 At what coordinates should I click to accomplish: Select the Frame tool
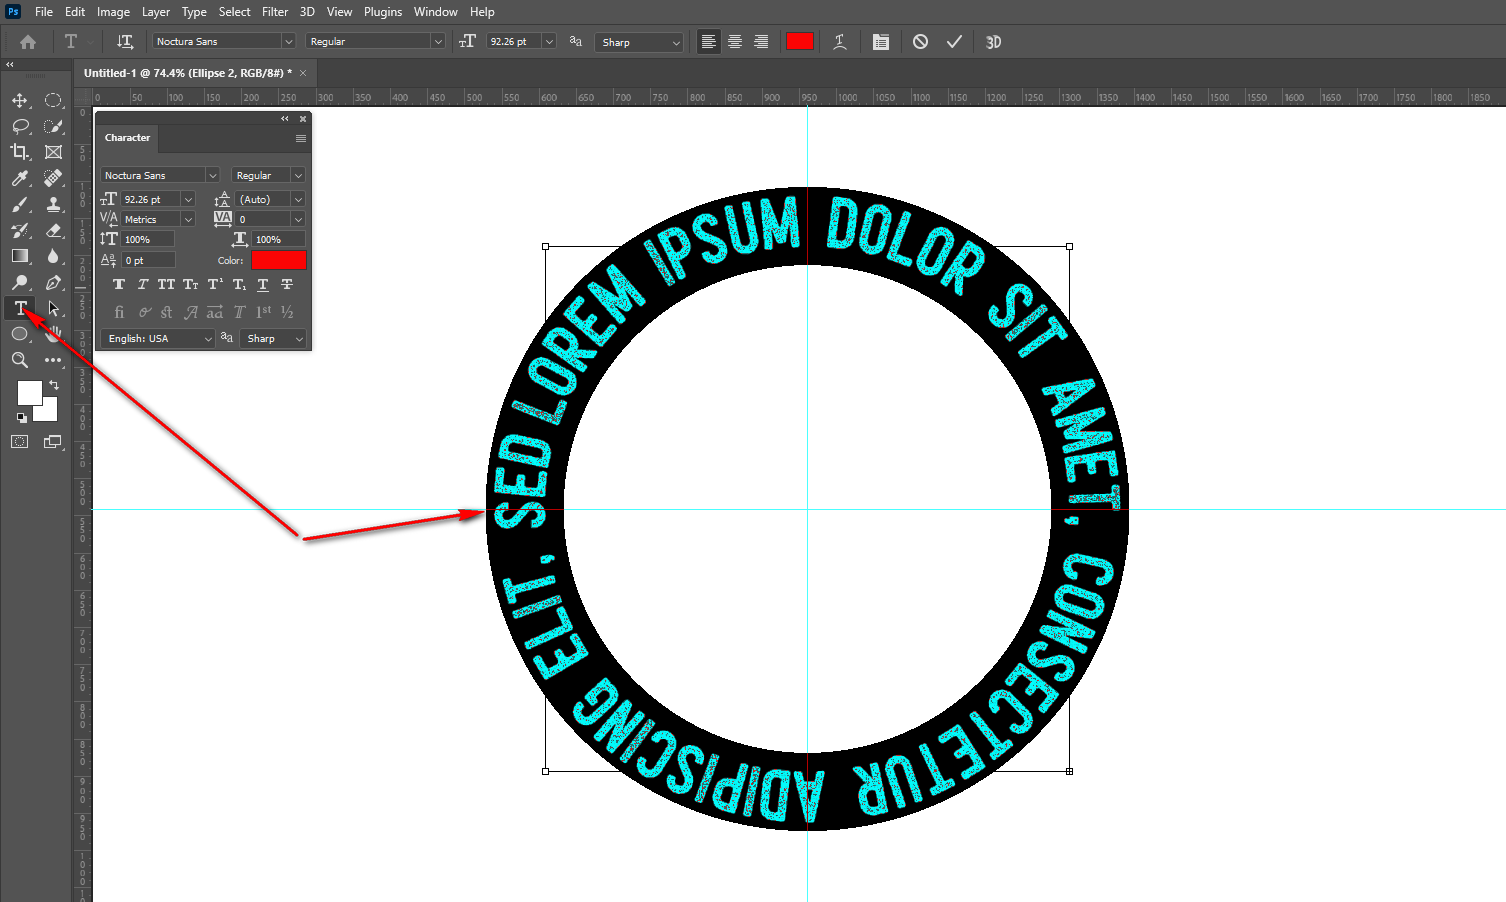(x=54, y=152)
